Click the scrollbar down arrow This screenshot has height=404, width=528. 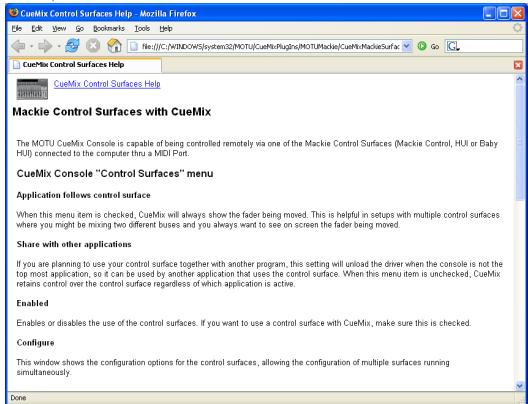(x=519, y=386)
